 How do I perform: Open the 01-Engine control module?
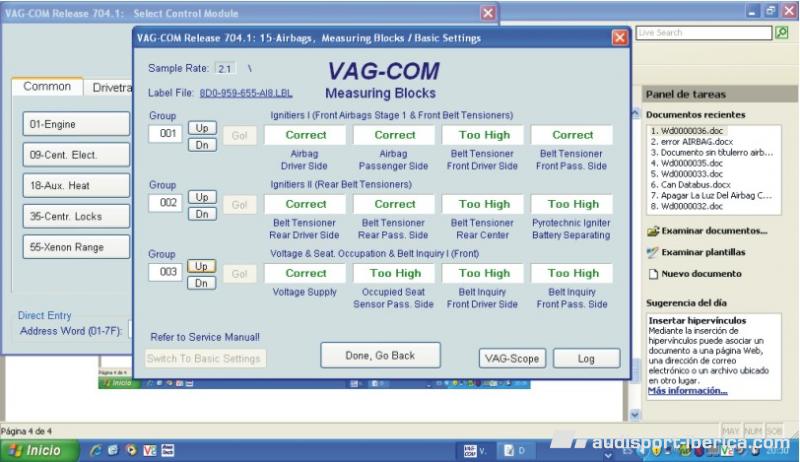pyautogui.click(x=76, y=124)
